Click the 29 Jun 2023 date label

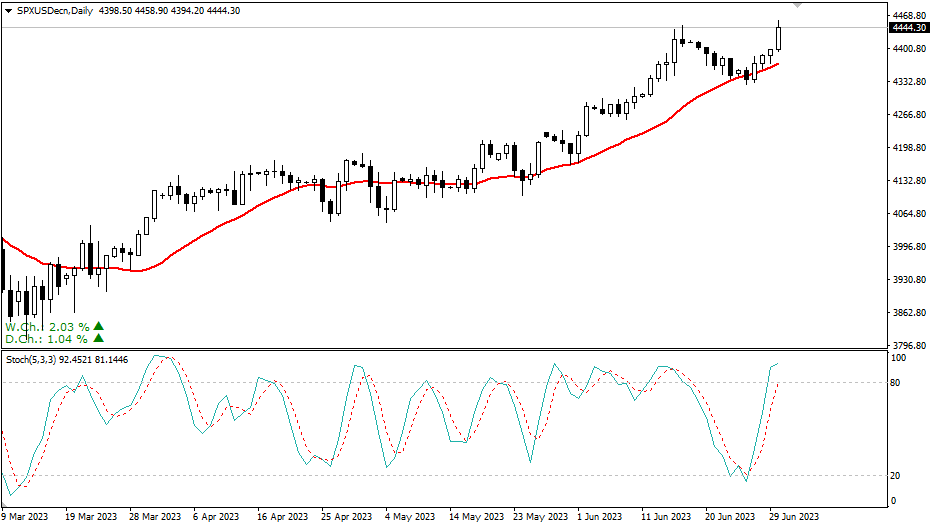[794, 517]
